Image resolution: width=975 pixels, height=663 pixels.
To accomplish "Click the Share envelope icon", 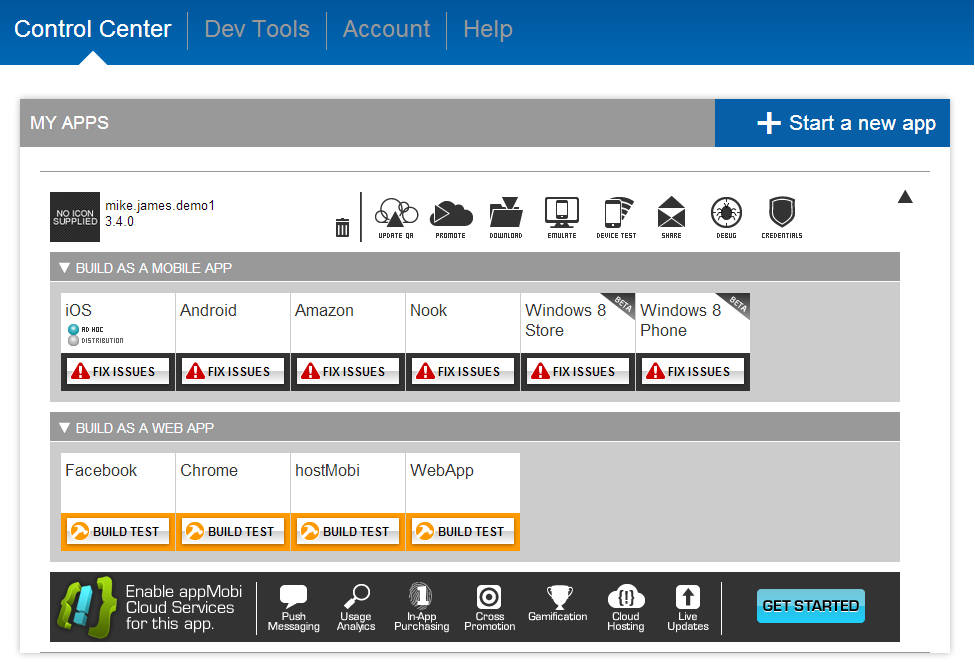I will [671, 218].
